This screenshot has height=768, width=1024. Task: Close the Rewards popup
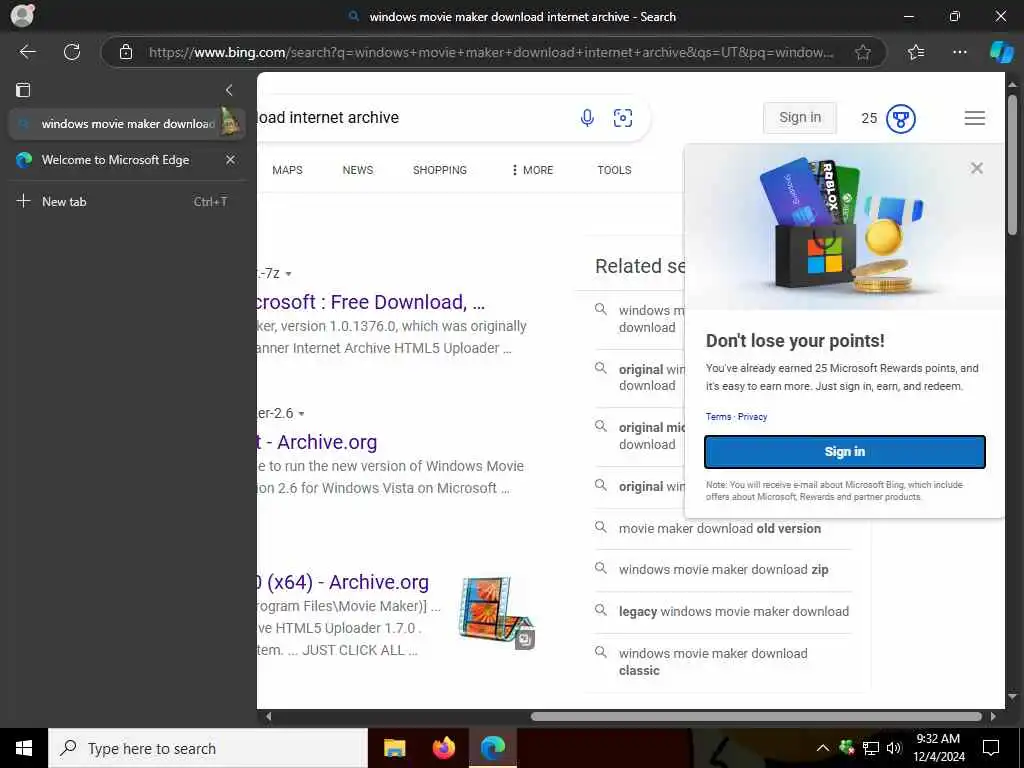(x=977, y=168)
